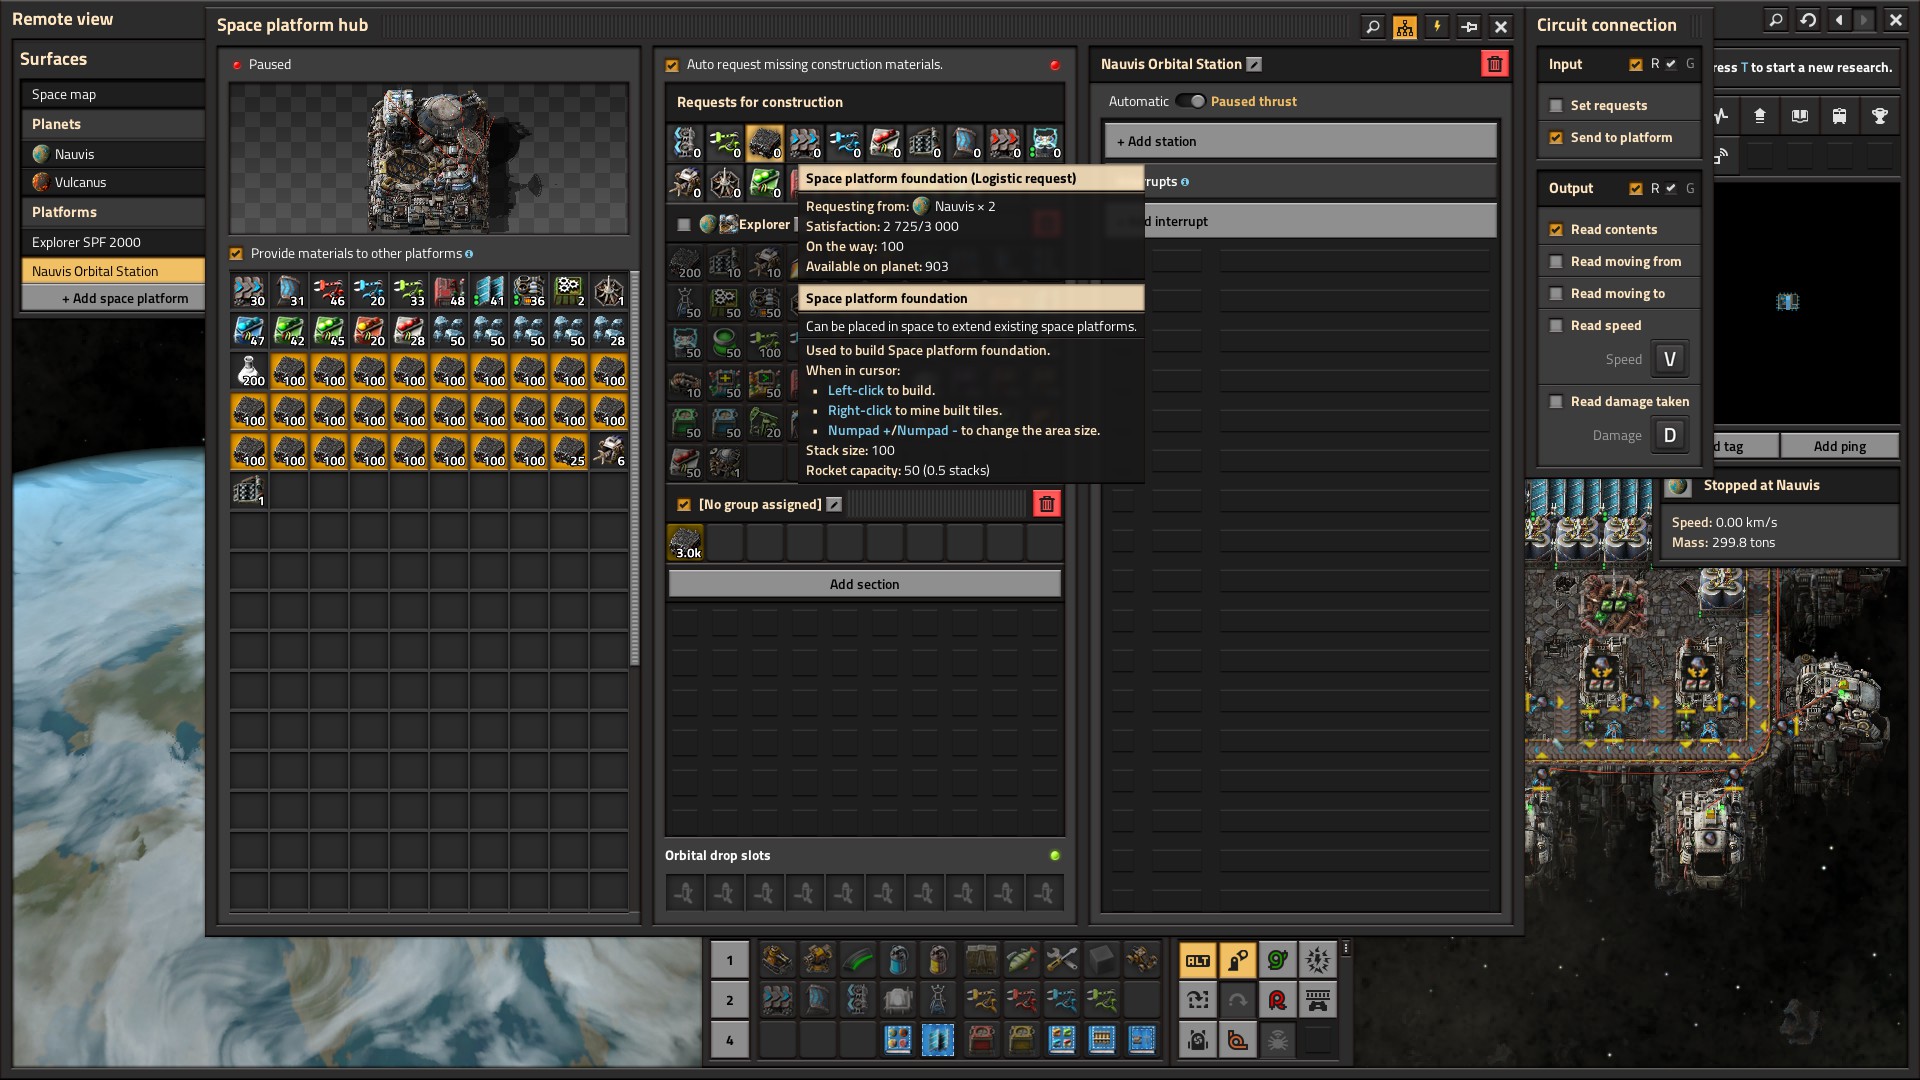
Task: Select Nauvis Orbital Station in Surfaces list
Action: [113, 271]
